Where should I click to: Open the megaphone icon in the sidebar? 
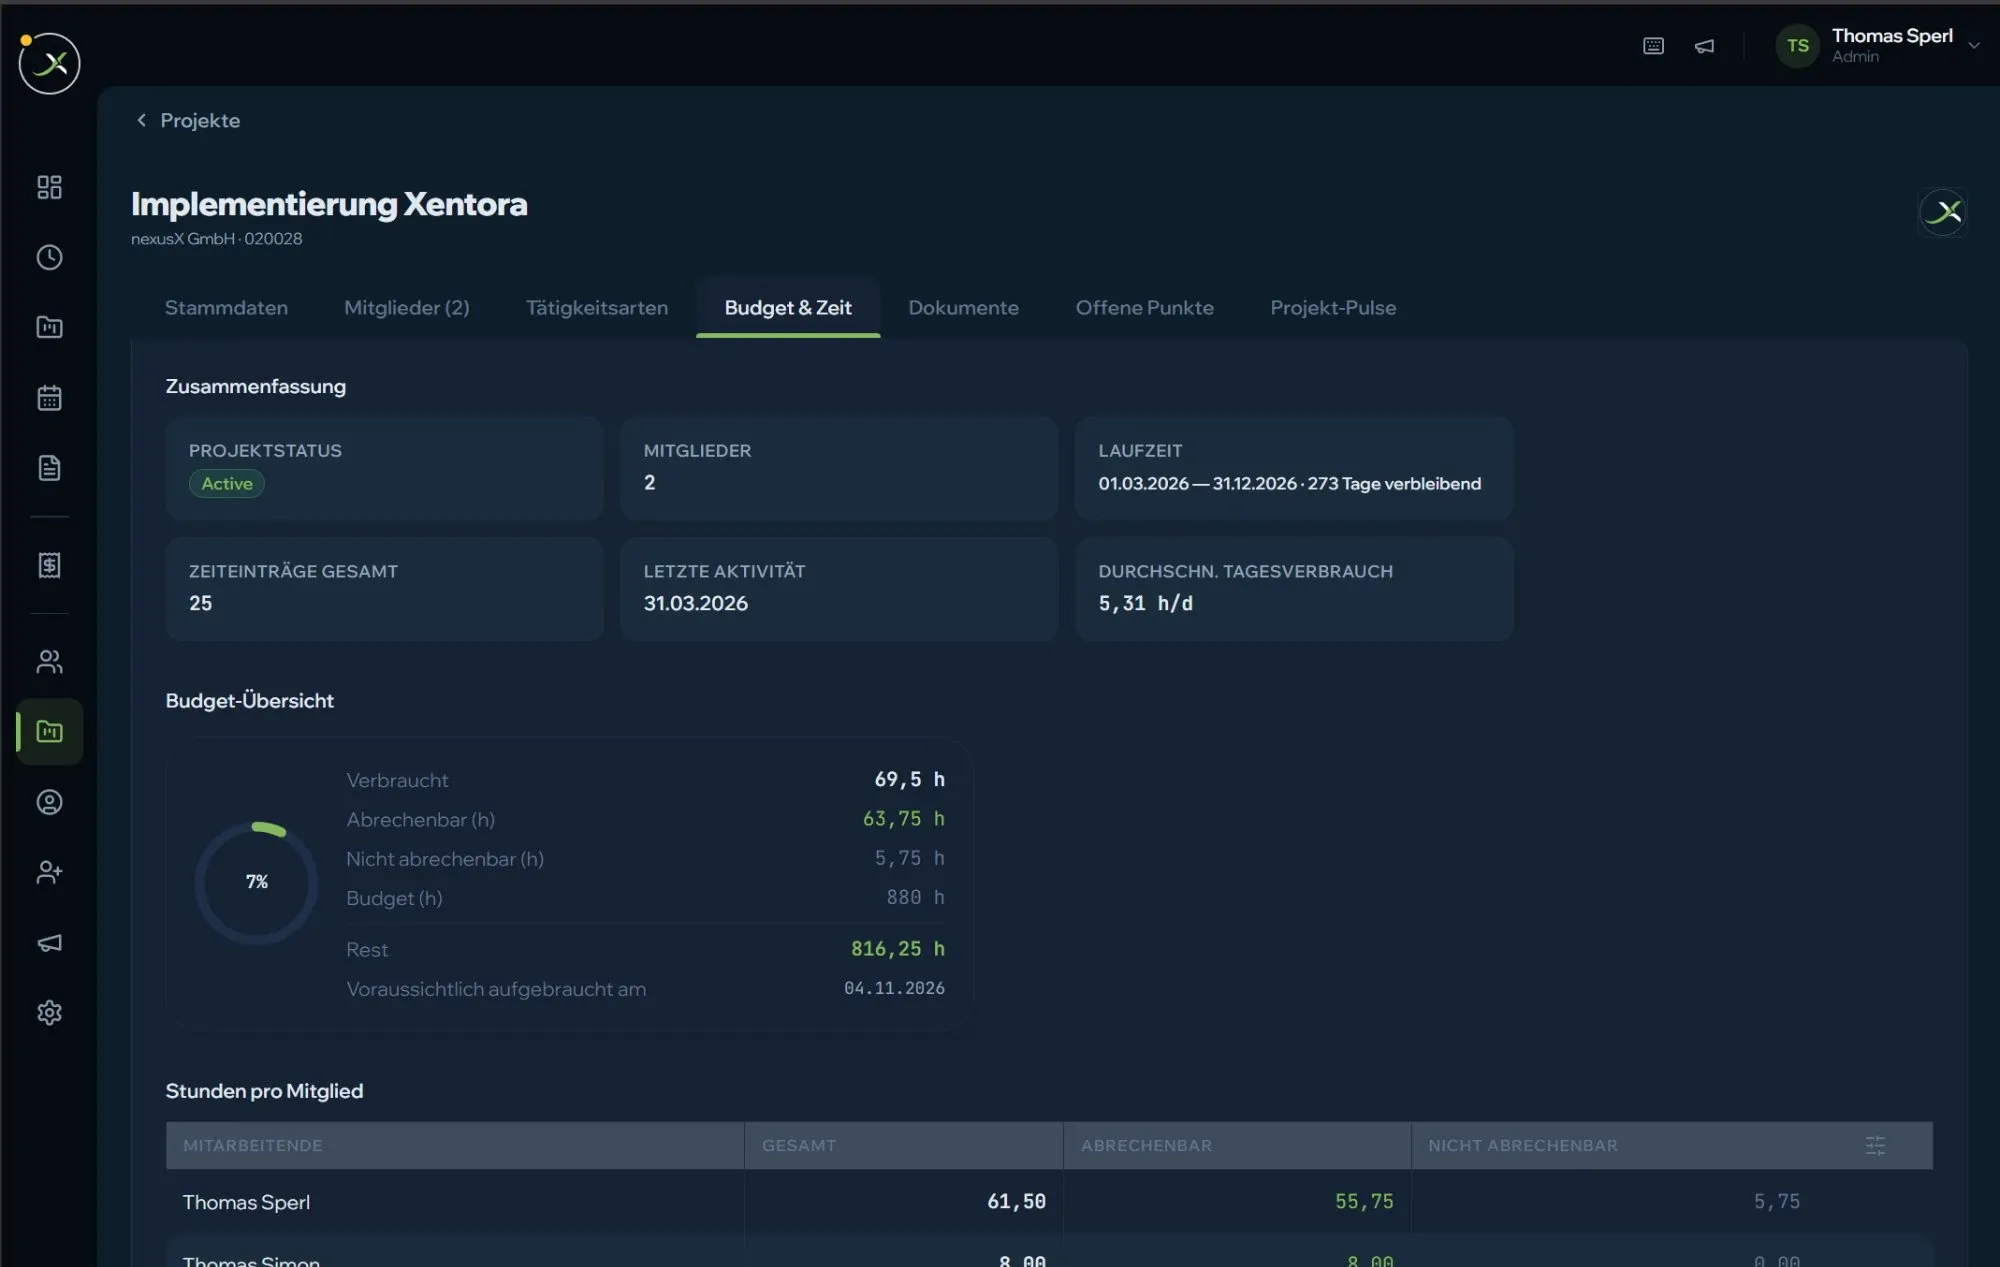(49, 943)
